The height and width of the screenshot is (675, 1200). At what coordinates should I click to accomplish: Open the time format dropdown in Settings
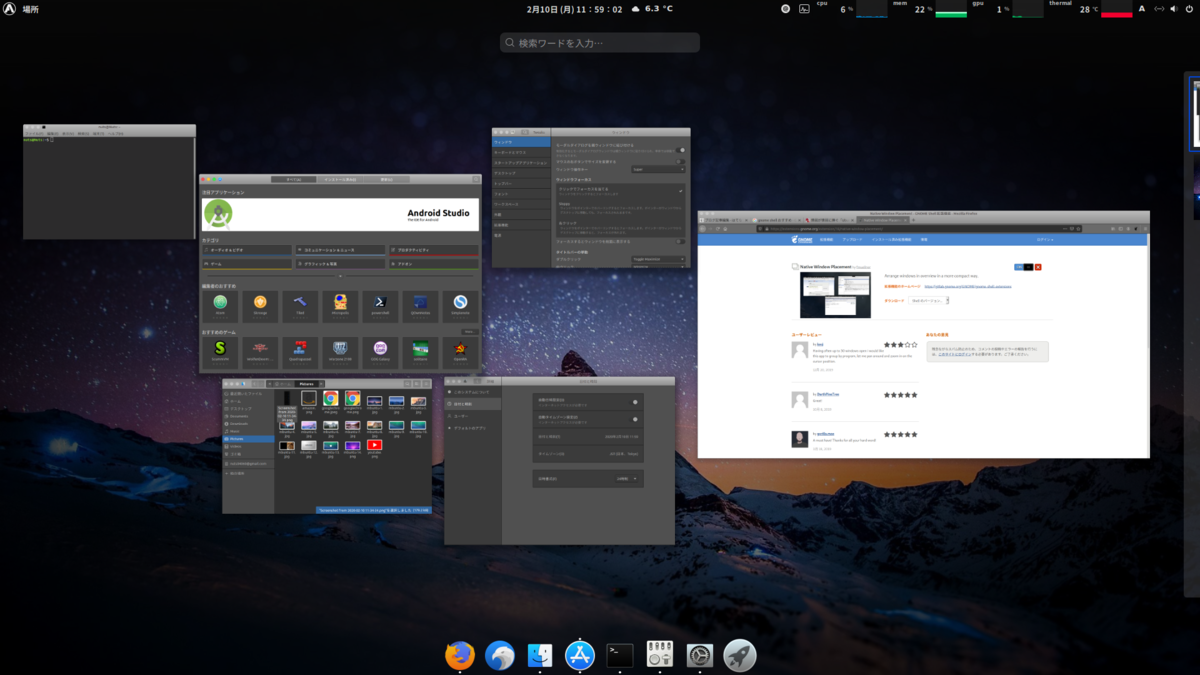pos(627,479)
